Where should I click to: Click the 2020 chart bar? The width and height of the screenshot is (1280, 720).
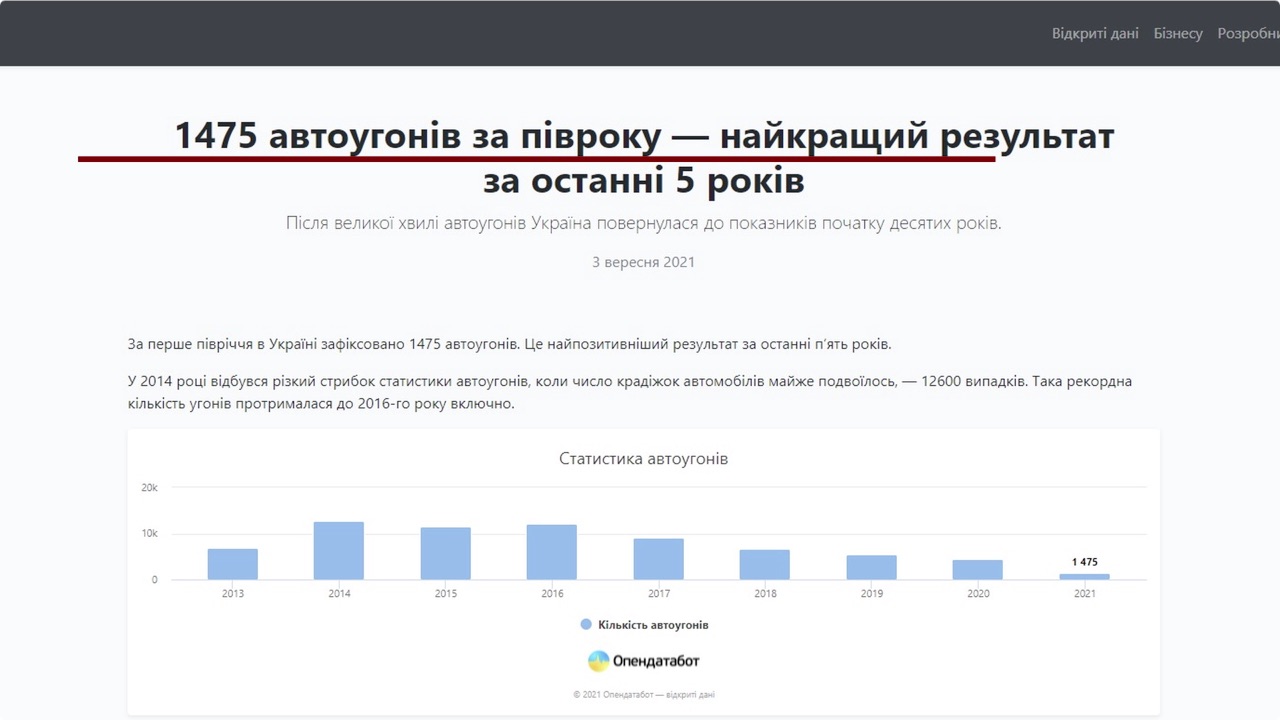point(978,570)
